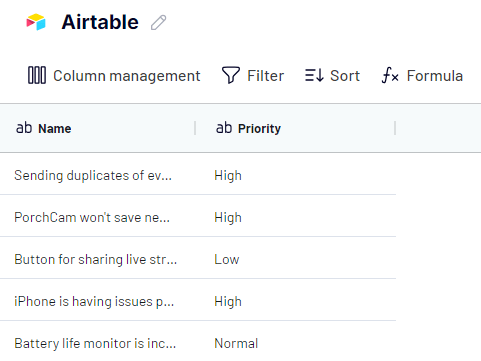Open the Formula editor
This screenshot has height=361, width=481.
pos(422,75)
